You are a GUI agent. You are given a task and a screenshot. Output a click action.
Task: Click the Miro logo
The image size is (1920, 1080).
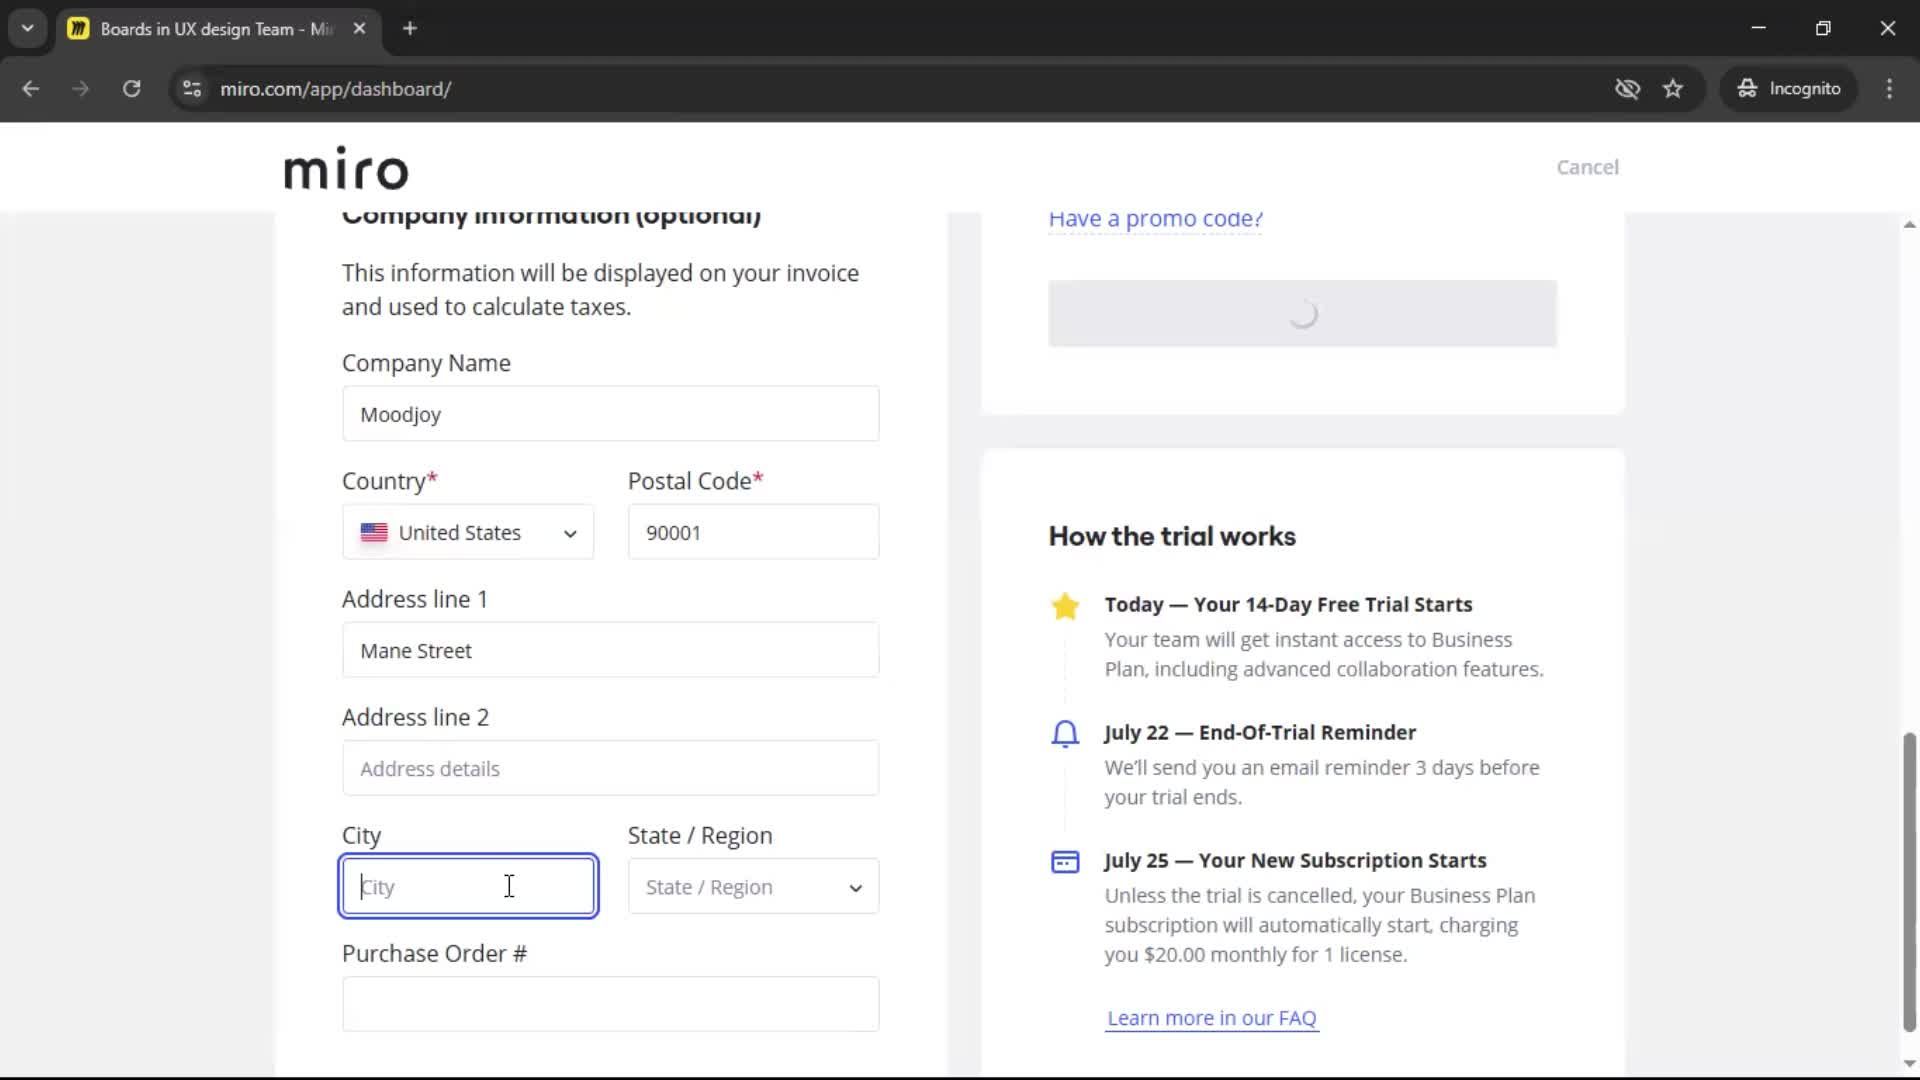click(346, 168)
